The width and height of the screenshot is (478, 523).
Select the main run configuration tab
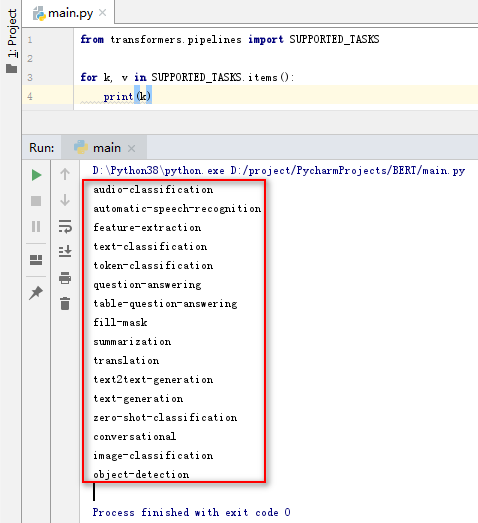tap(104, 147)
